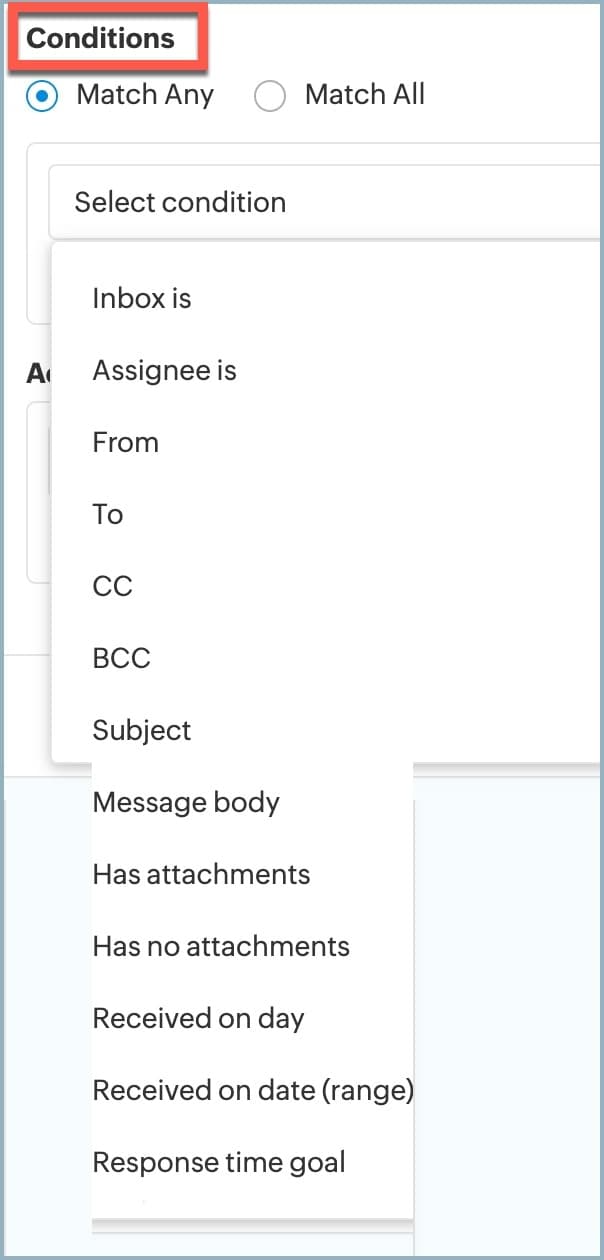Select the Response time goal condition
The width and height of the screenshot is (604, 1260).
[219, 1162]
